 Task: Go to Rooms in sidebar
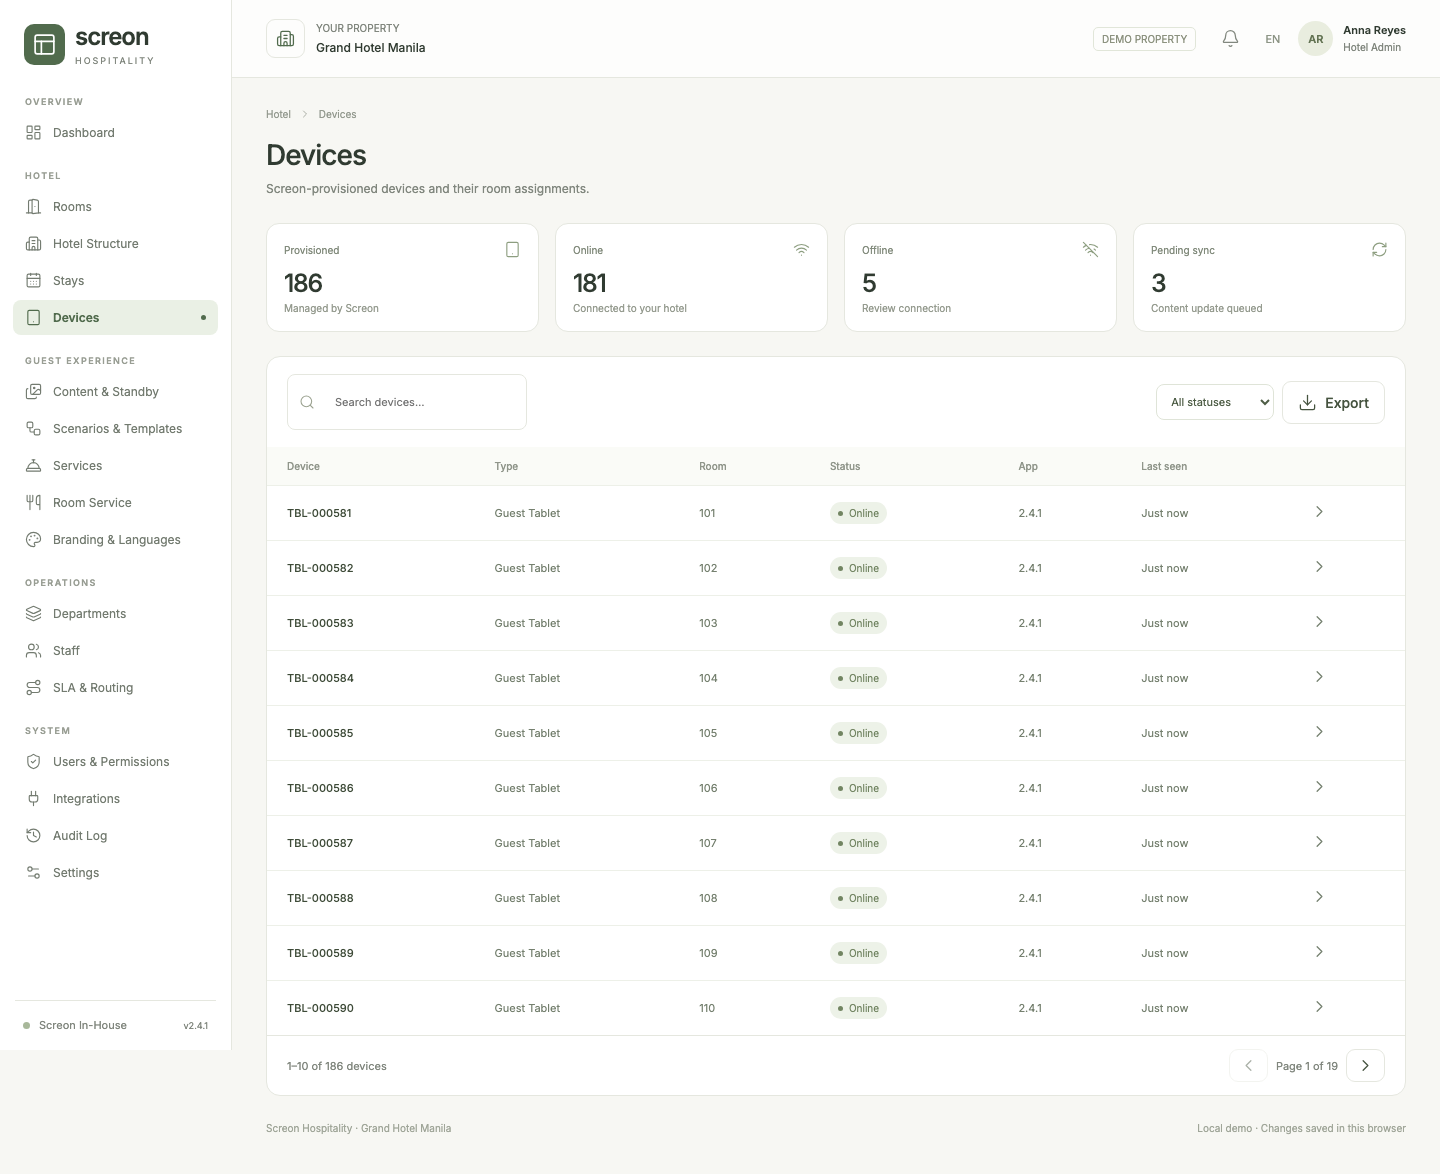[x=115, y=207]
